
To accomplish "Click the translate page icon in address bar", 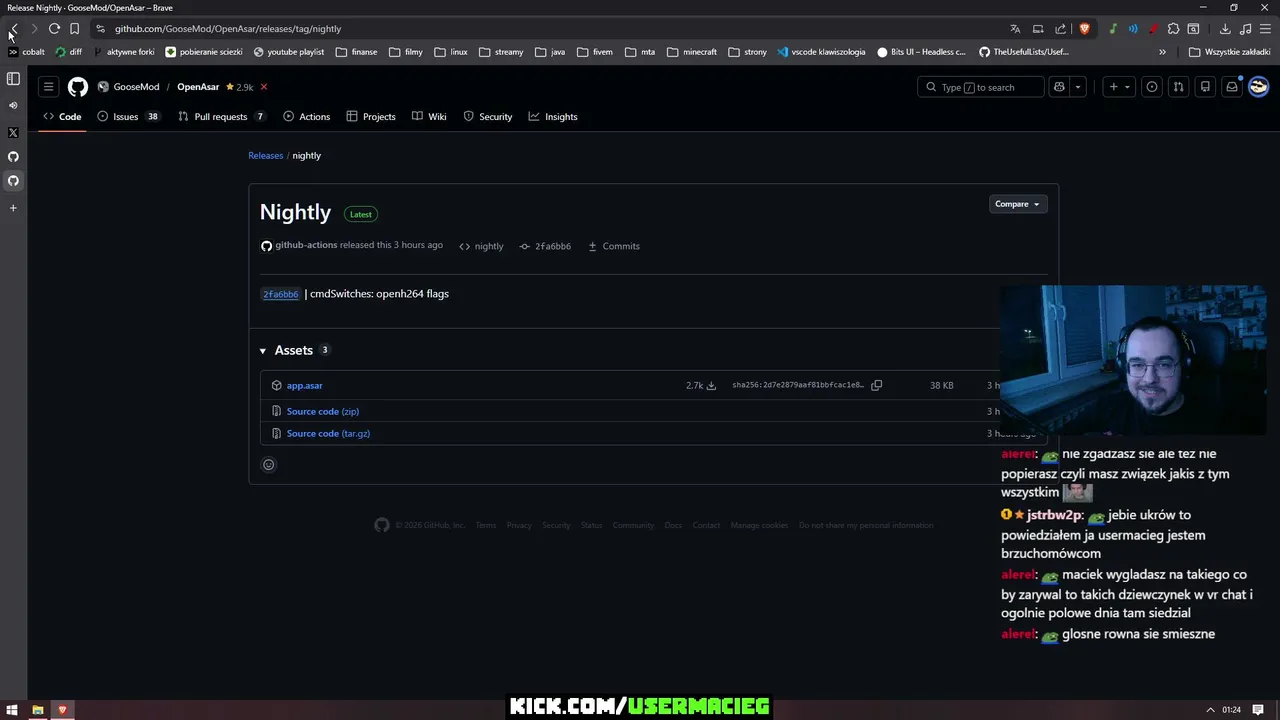I will point(1015,29).
